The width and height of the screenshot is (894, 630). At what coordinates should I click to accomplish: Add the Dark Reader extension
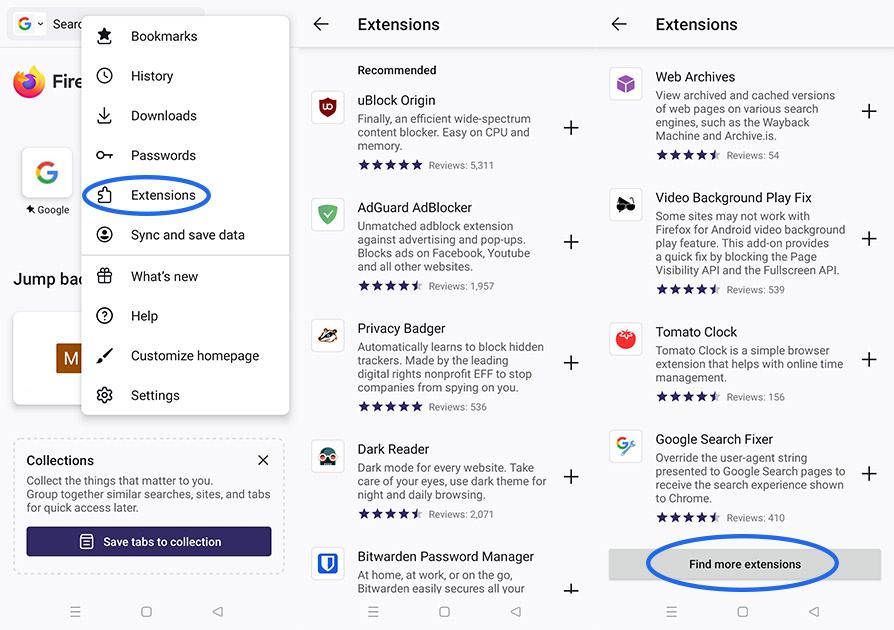pos(571,477)
